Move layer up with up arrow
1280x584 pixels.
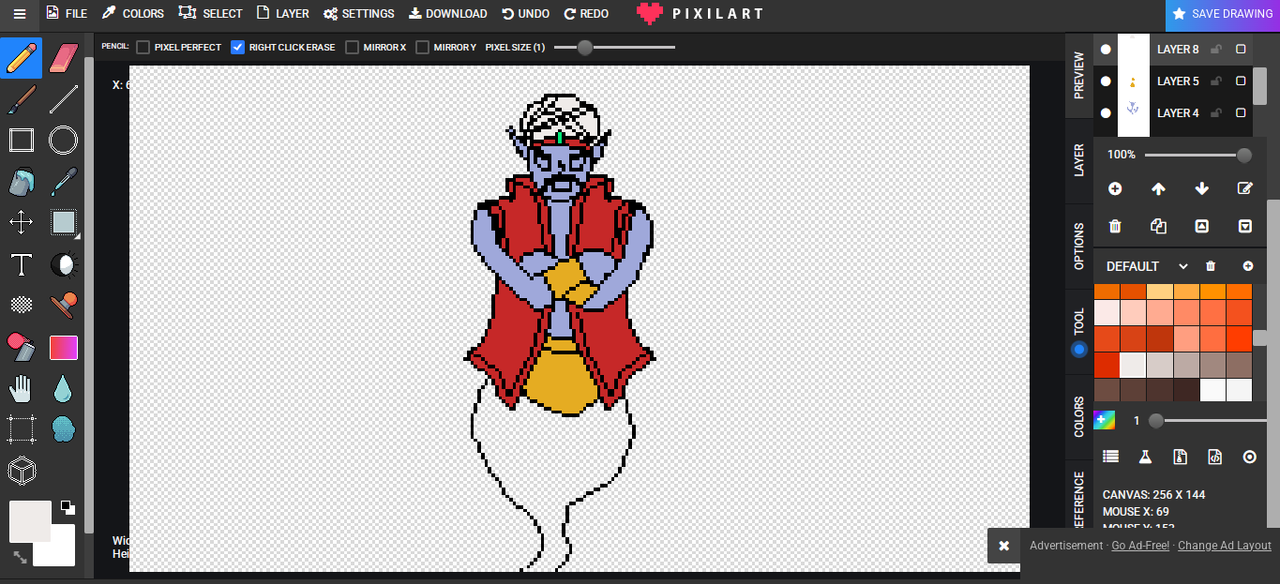click(1158, 189)
